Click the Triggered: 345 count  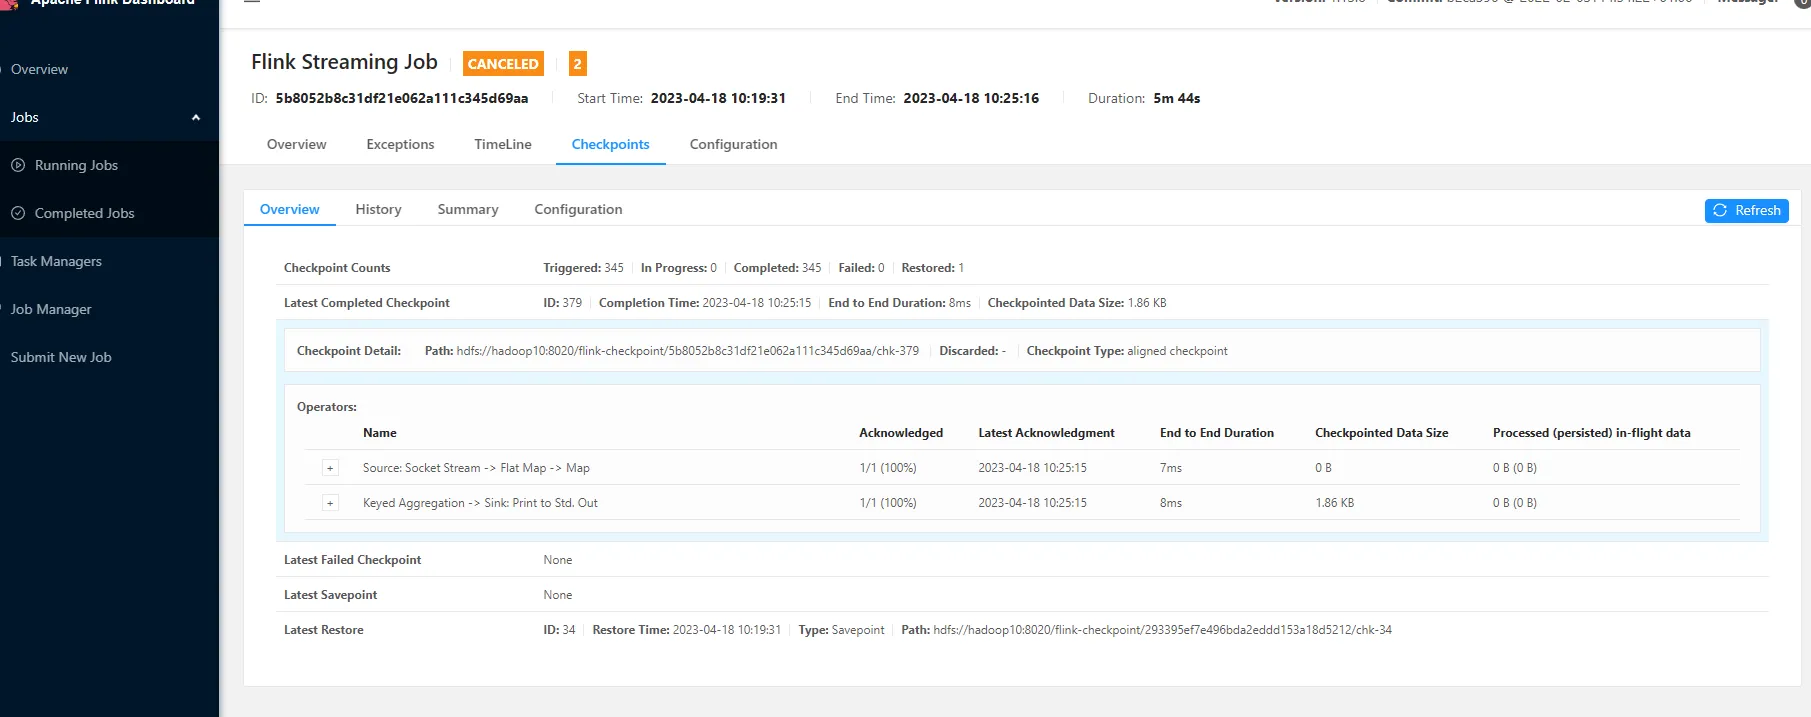[x=583, y=268]
